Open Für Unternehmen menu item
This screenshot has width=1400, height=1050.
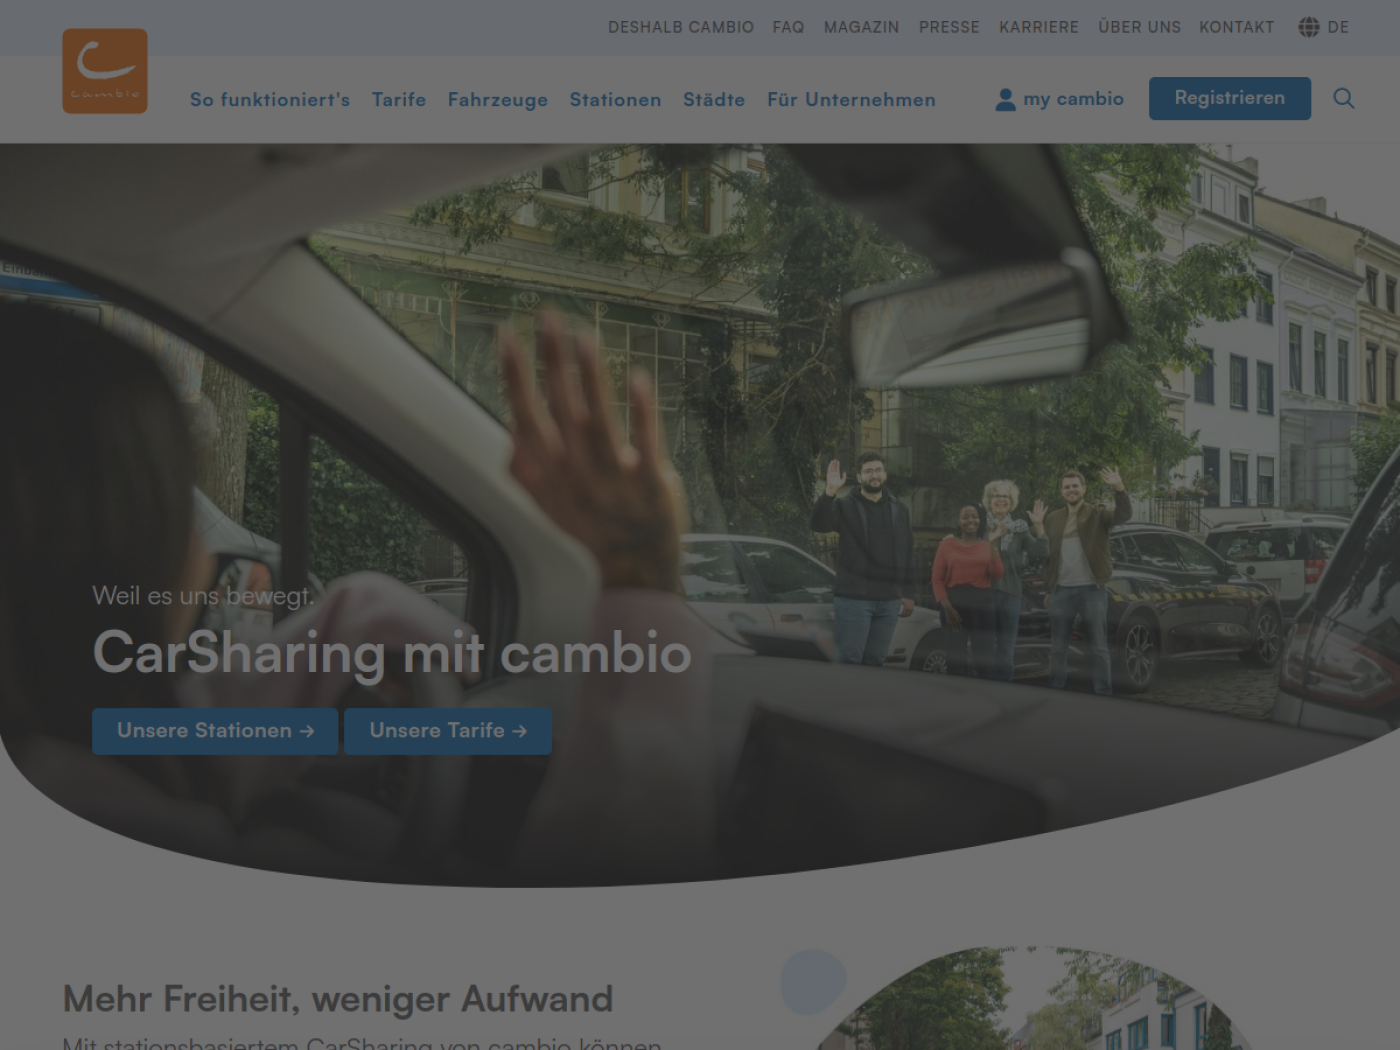tap(852, 100)
